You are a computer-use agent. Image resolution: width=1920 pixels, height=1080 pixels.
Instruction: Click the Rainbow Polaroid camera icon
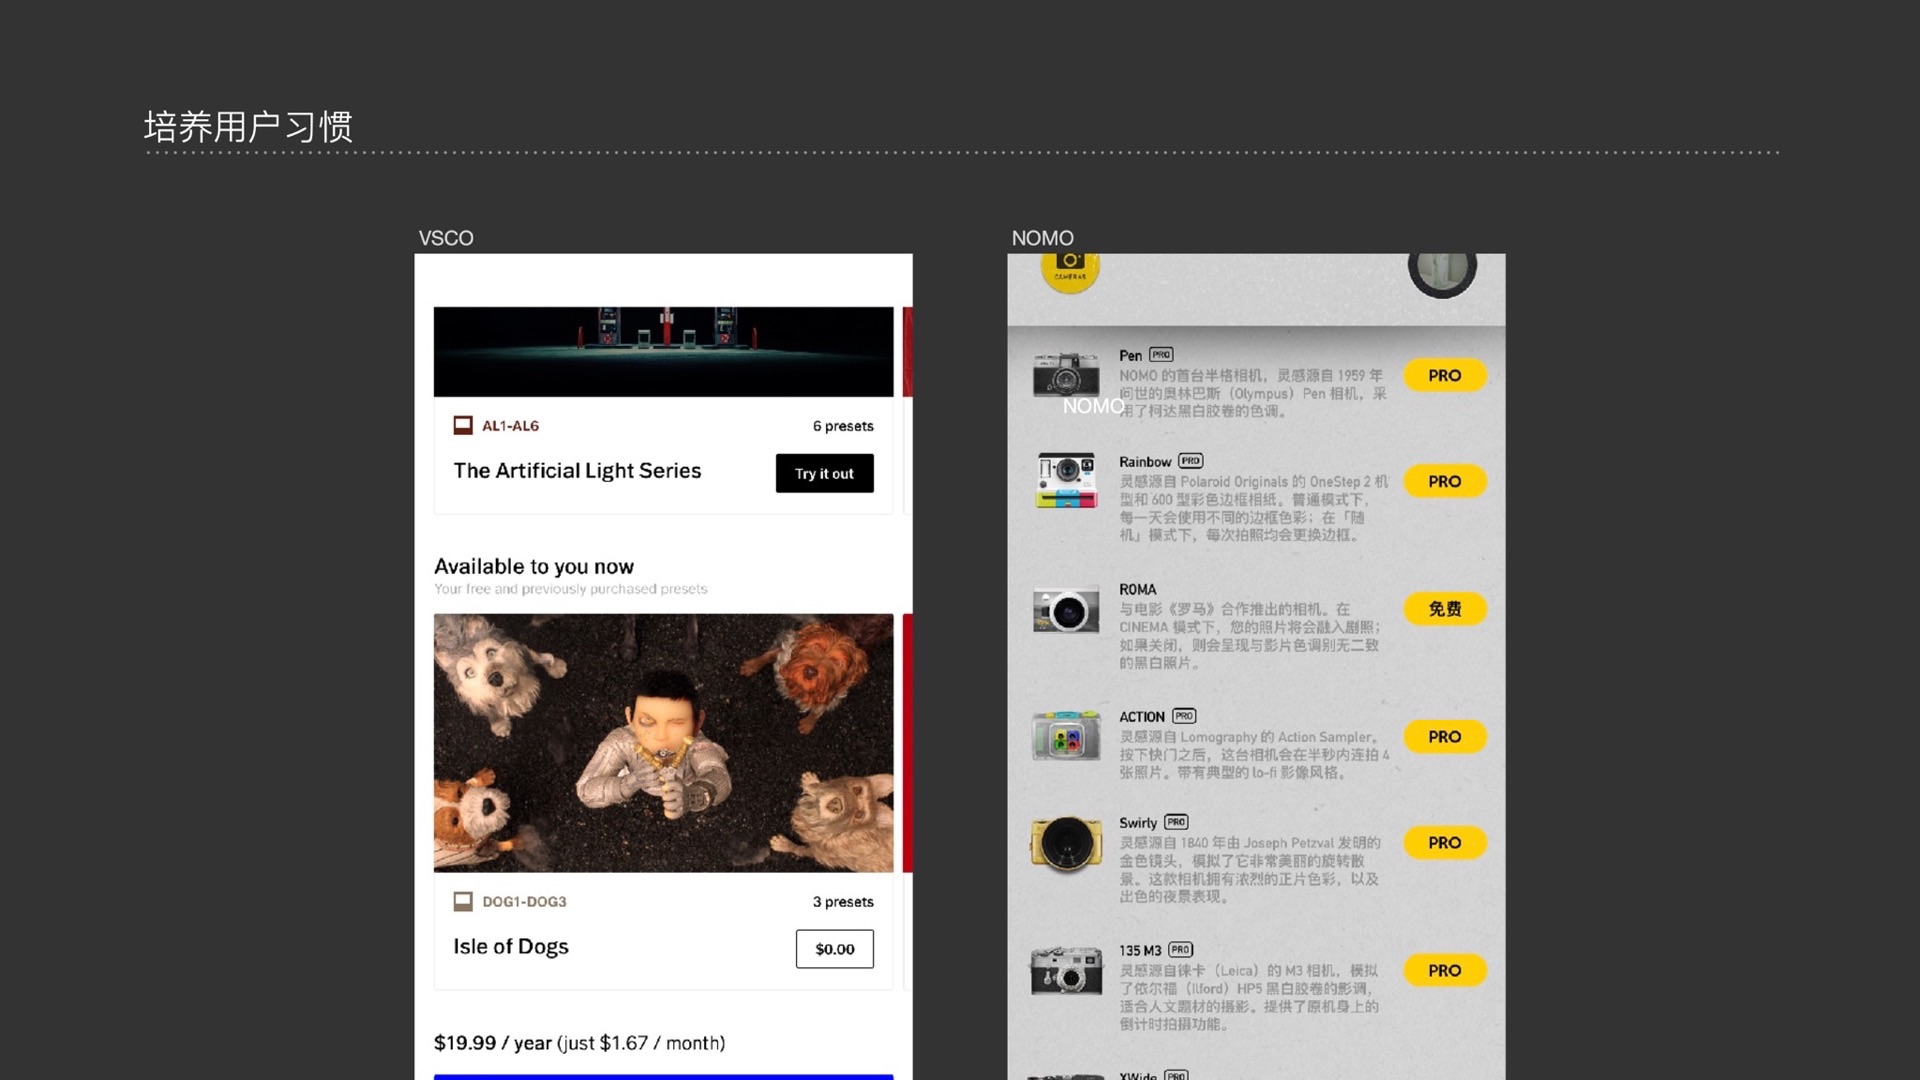1065,481
